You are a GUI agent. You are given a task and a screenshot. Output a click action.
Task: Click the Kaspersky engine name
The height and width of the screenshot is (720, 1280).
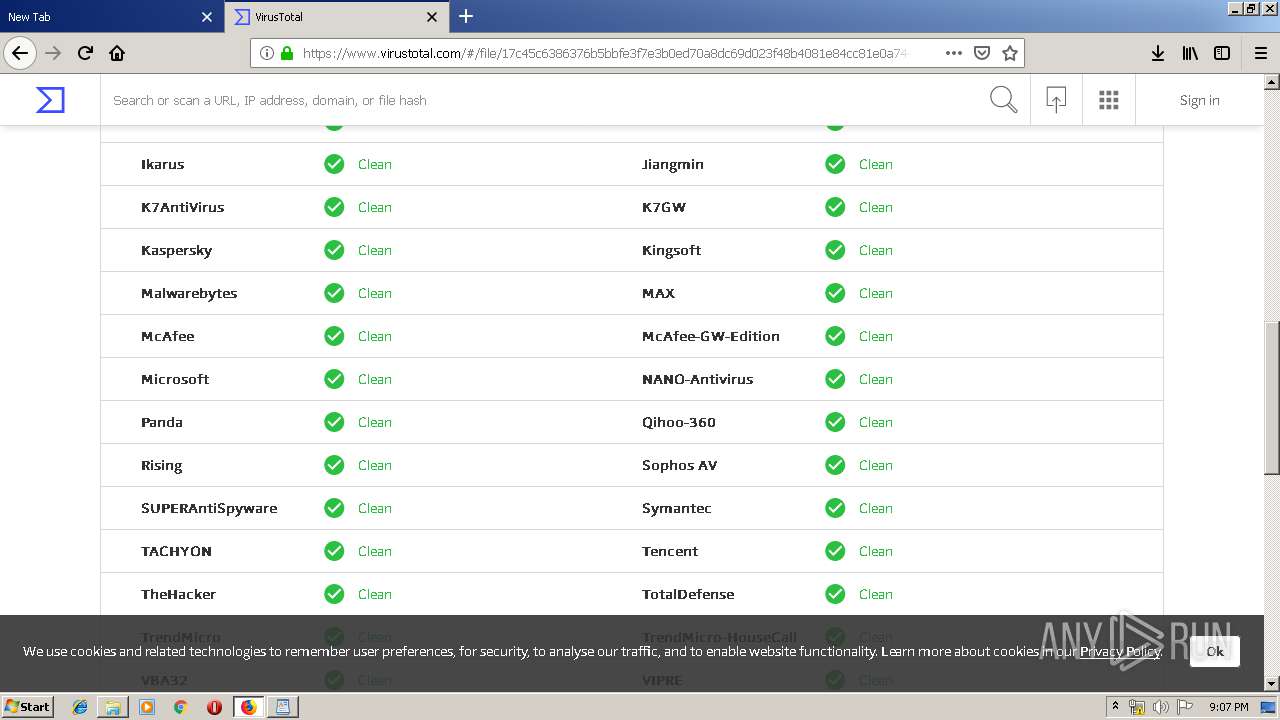tap(176, 250)
